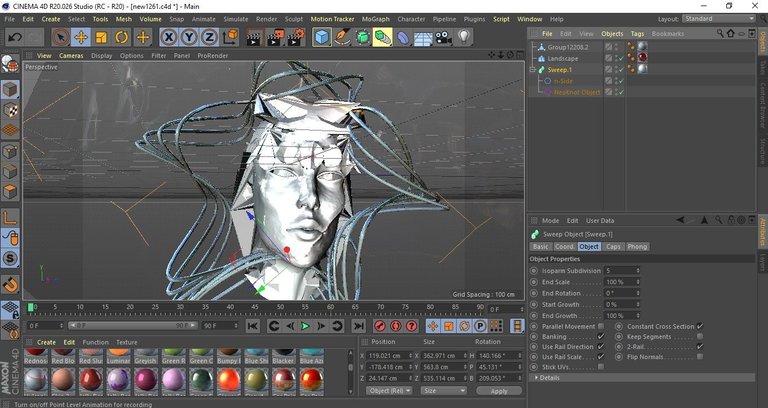Image resolution: width=768 pixels, height=408 pixels.
Task: Add a Light object
Action: pos(464,37)
